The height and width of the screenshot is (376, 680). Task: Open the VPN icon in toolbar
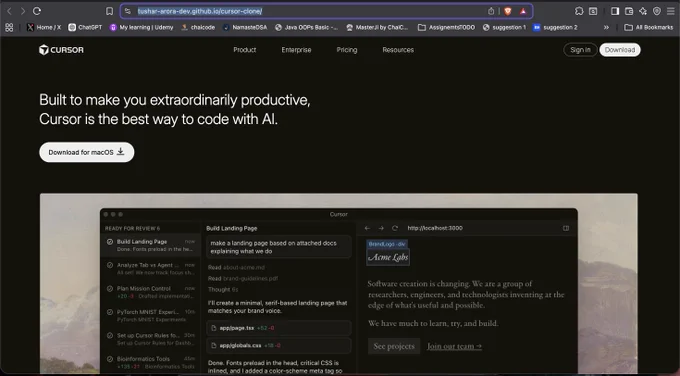point(657,11)
